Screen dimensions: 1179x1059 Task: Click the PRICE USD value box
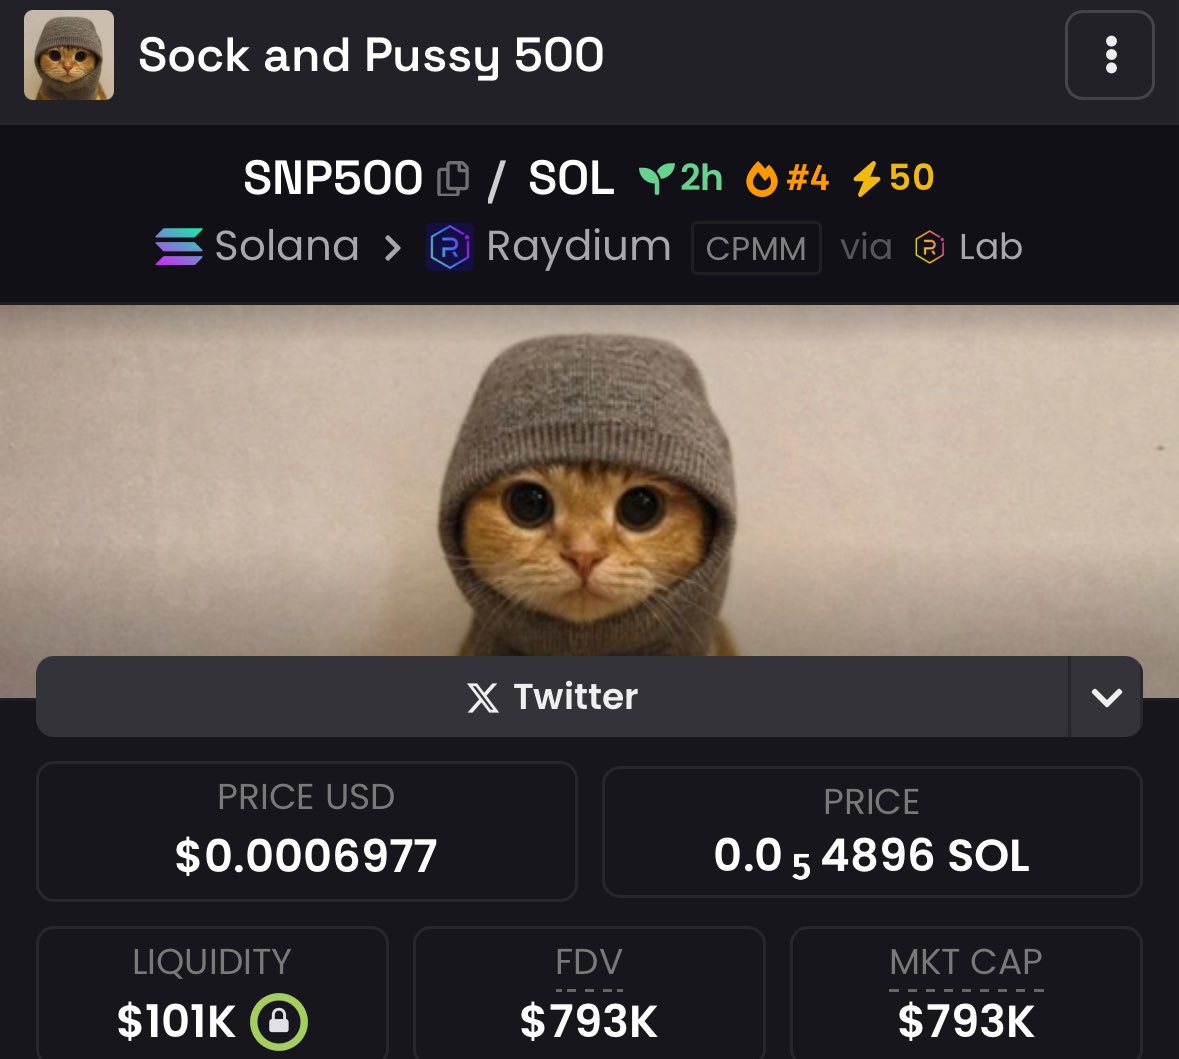click(x=307, y=831)
